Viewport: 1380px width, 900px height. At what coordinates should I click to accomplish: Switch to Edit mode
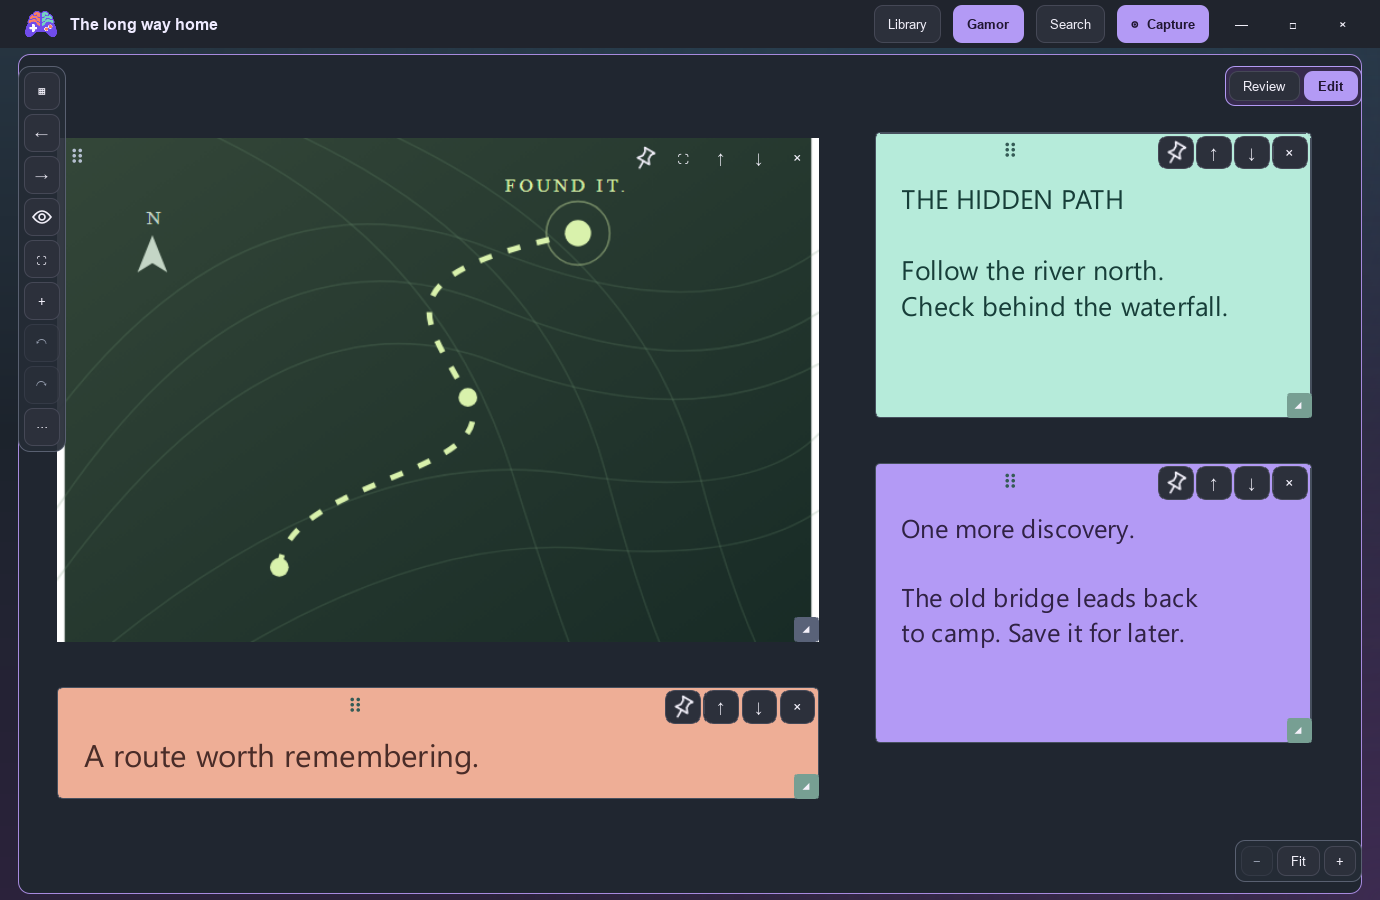(1330, 86)
